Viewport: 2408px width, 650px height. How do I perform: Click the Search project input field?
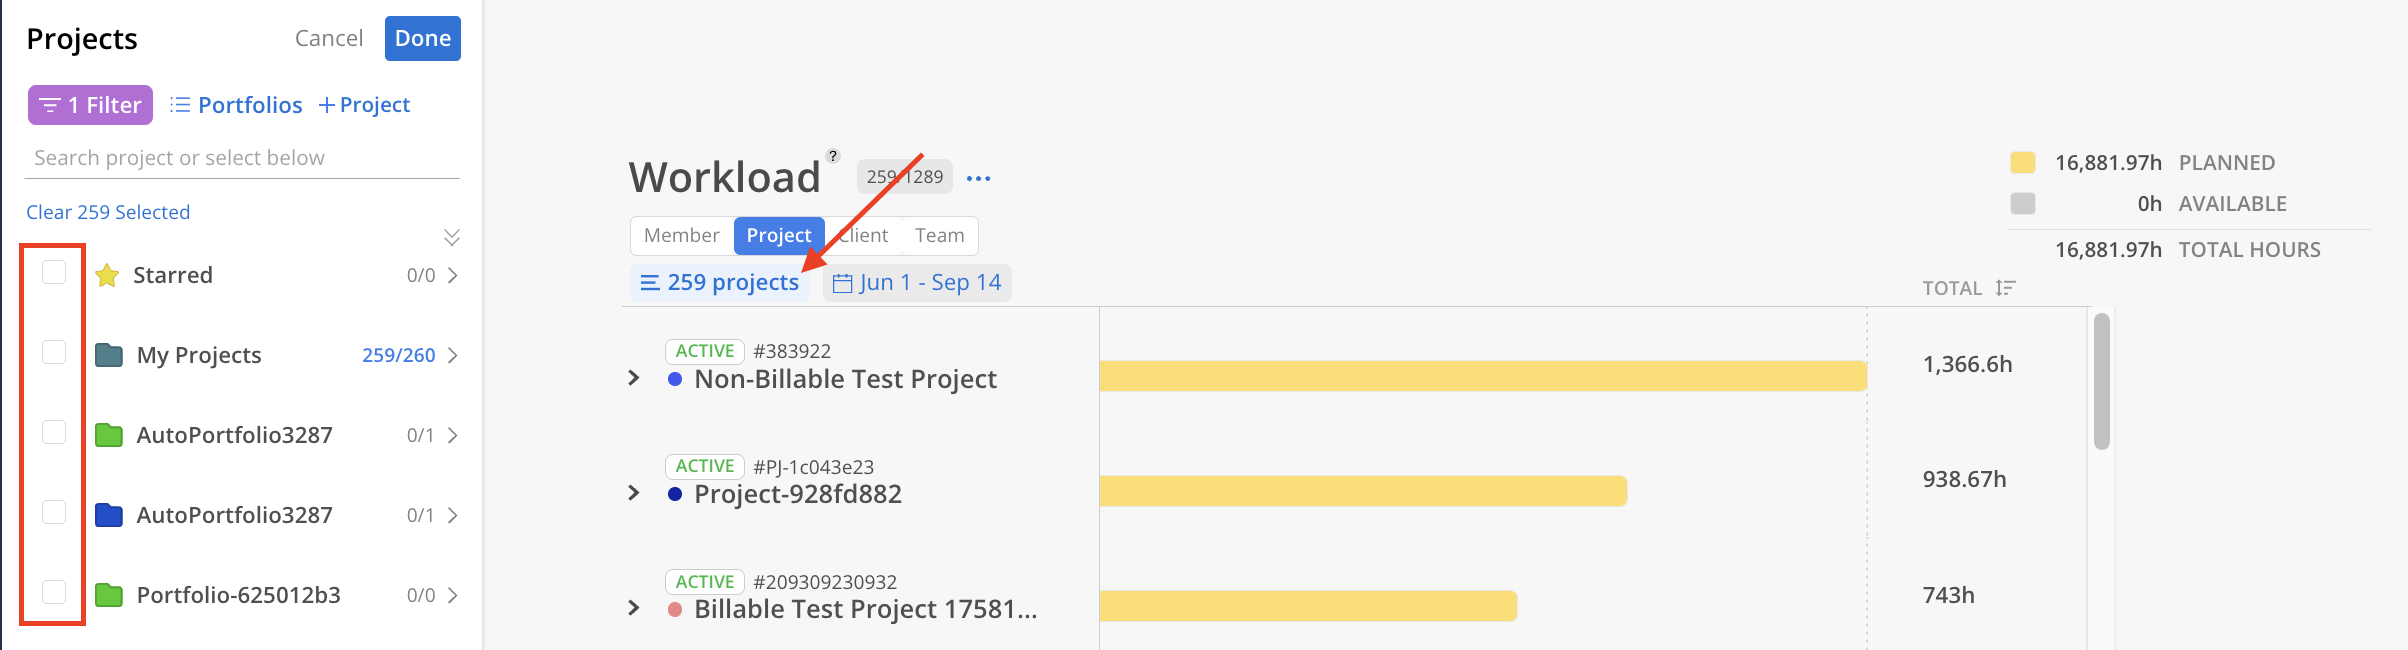coord(240,158)
